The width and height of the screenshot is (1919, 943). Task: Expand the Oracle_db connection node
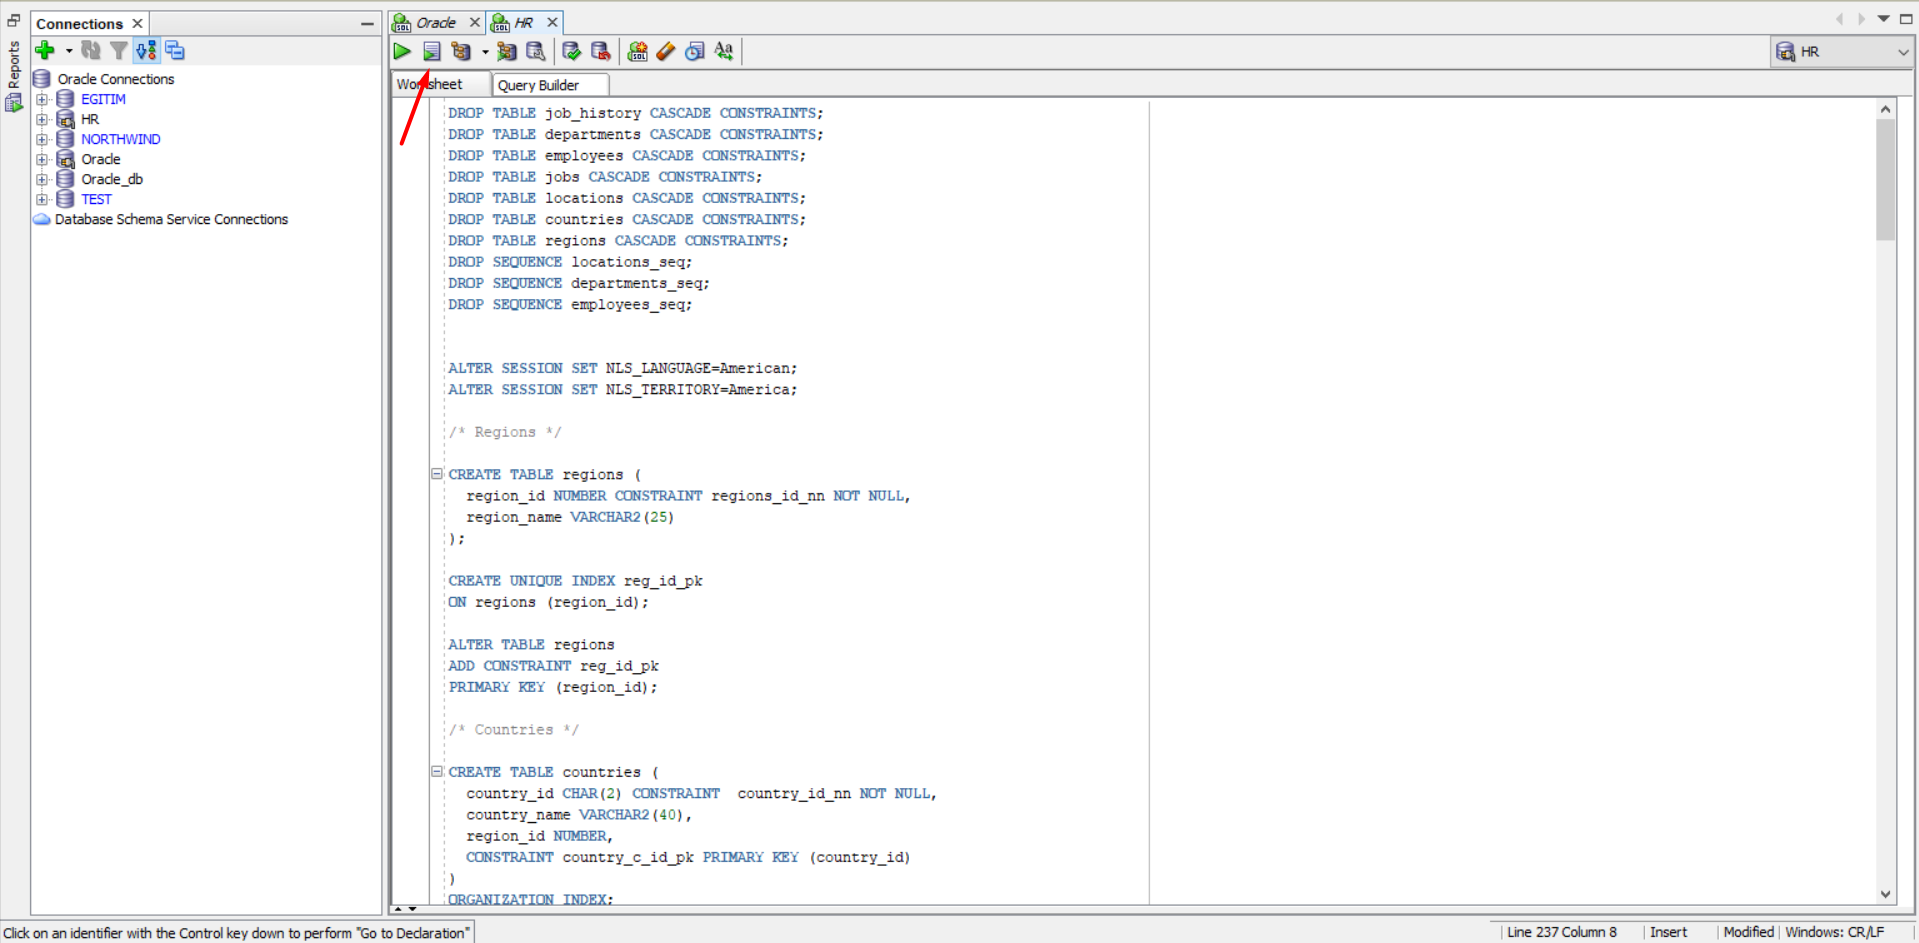tap(42, 179)
